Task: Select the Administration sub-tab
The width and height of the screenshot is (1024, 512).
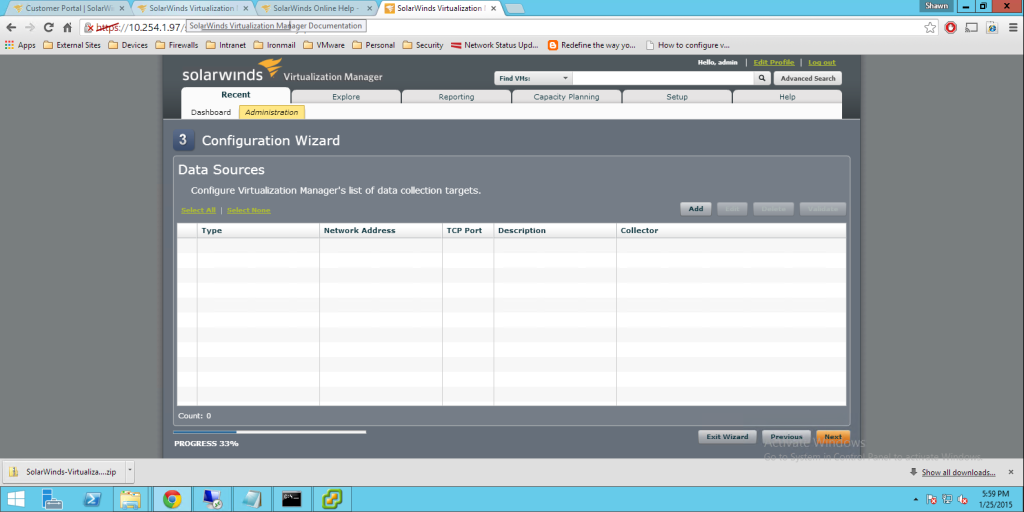Action: [x=272, y=112]
